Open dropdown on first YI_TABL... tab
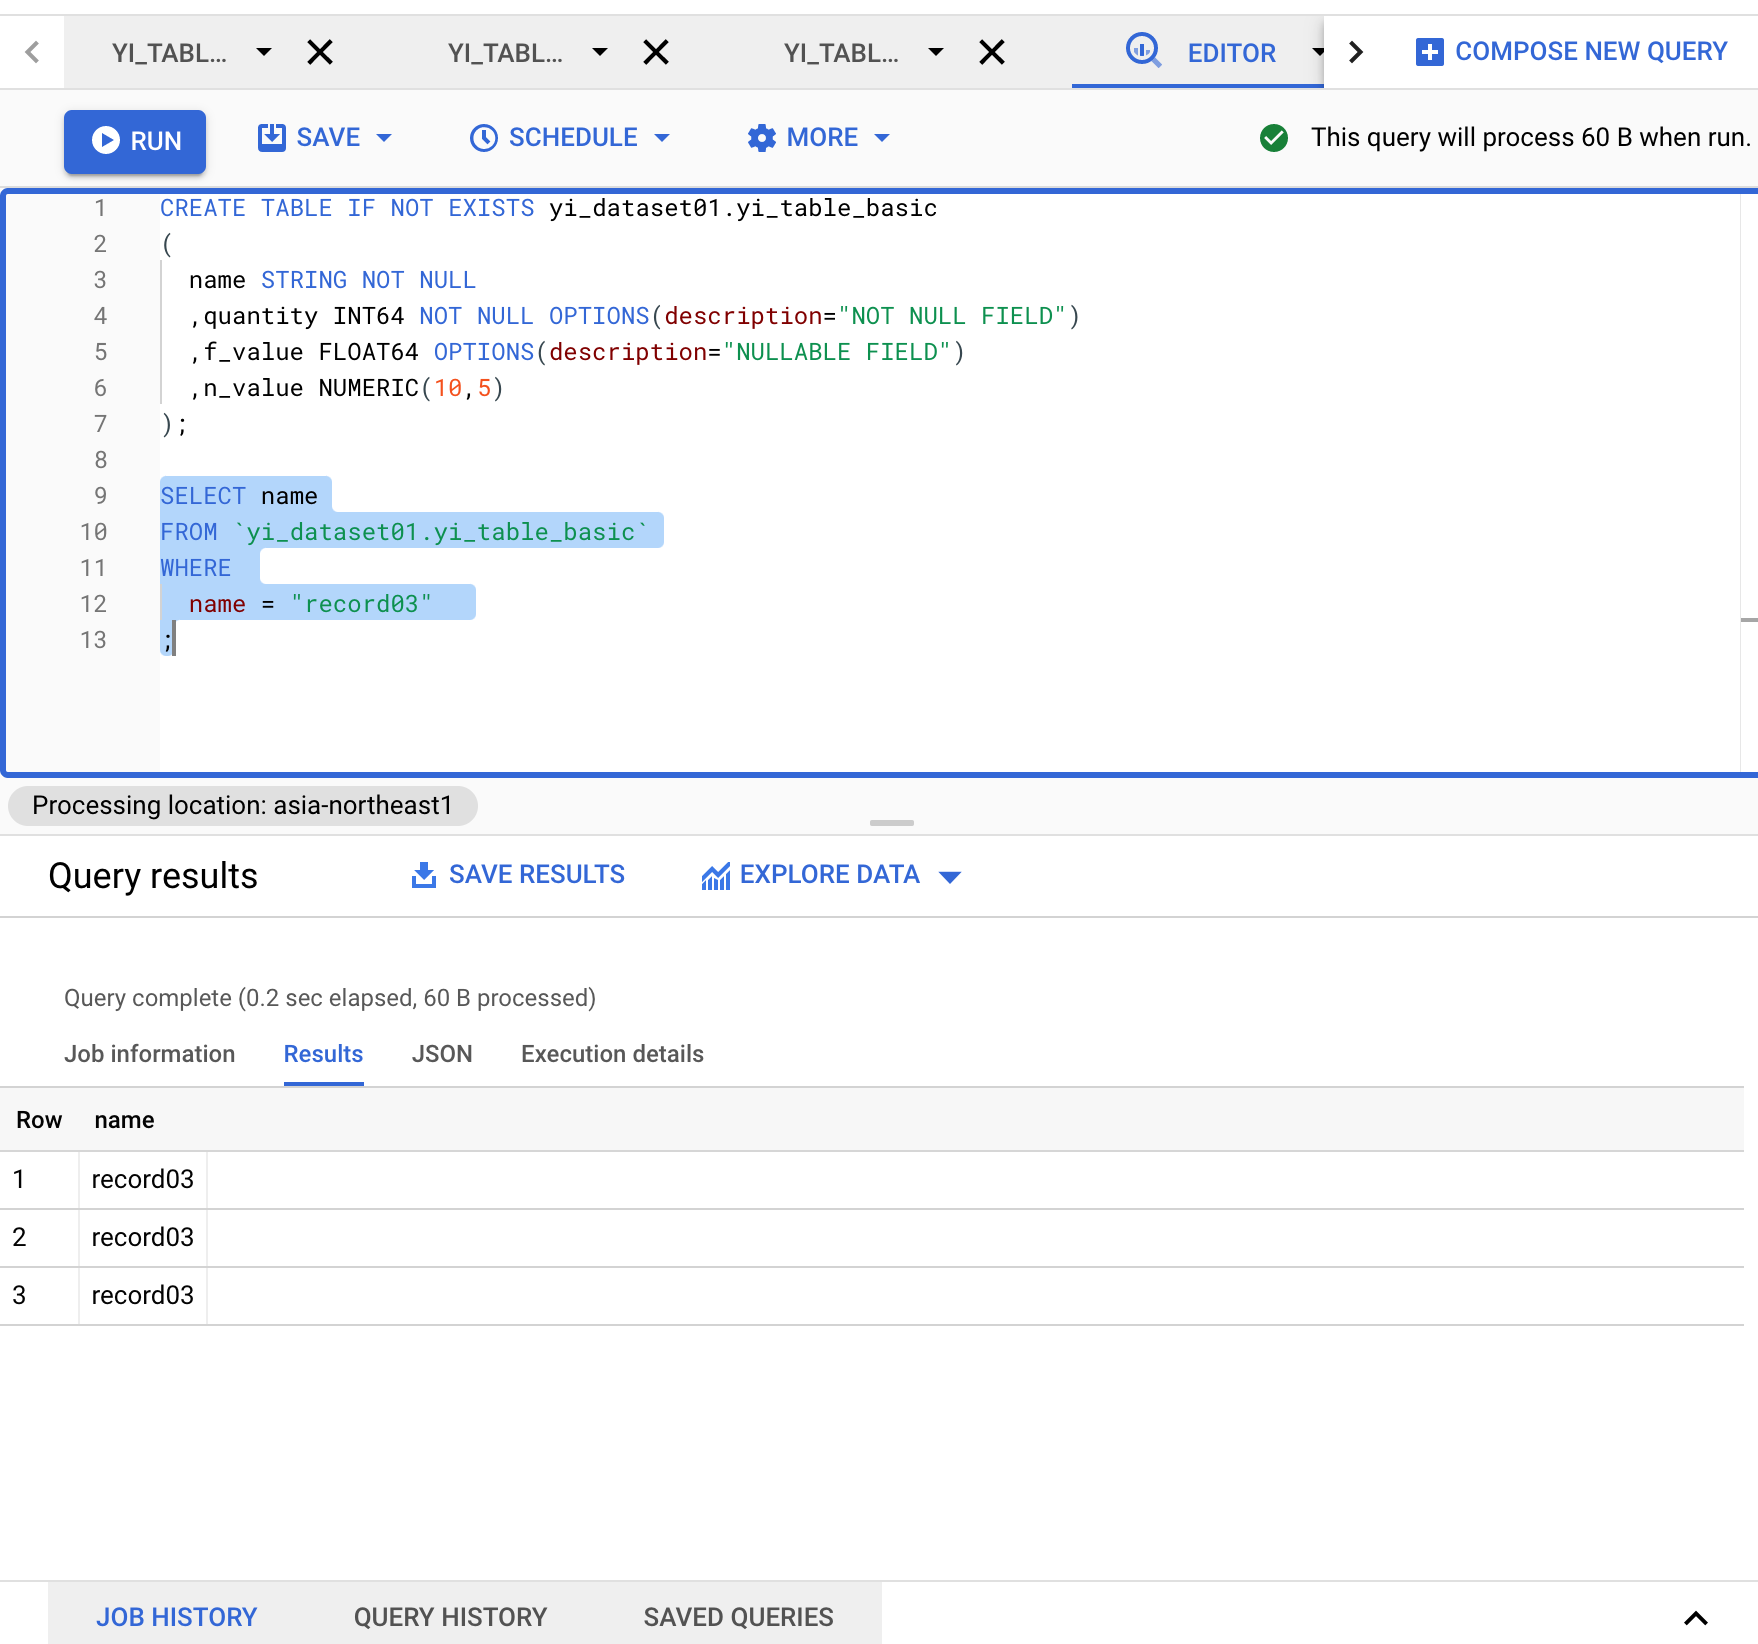Viewport: 1758px width, 1644px height. coord(264,52)
